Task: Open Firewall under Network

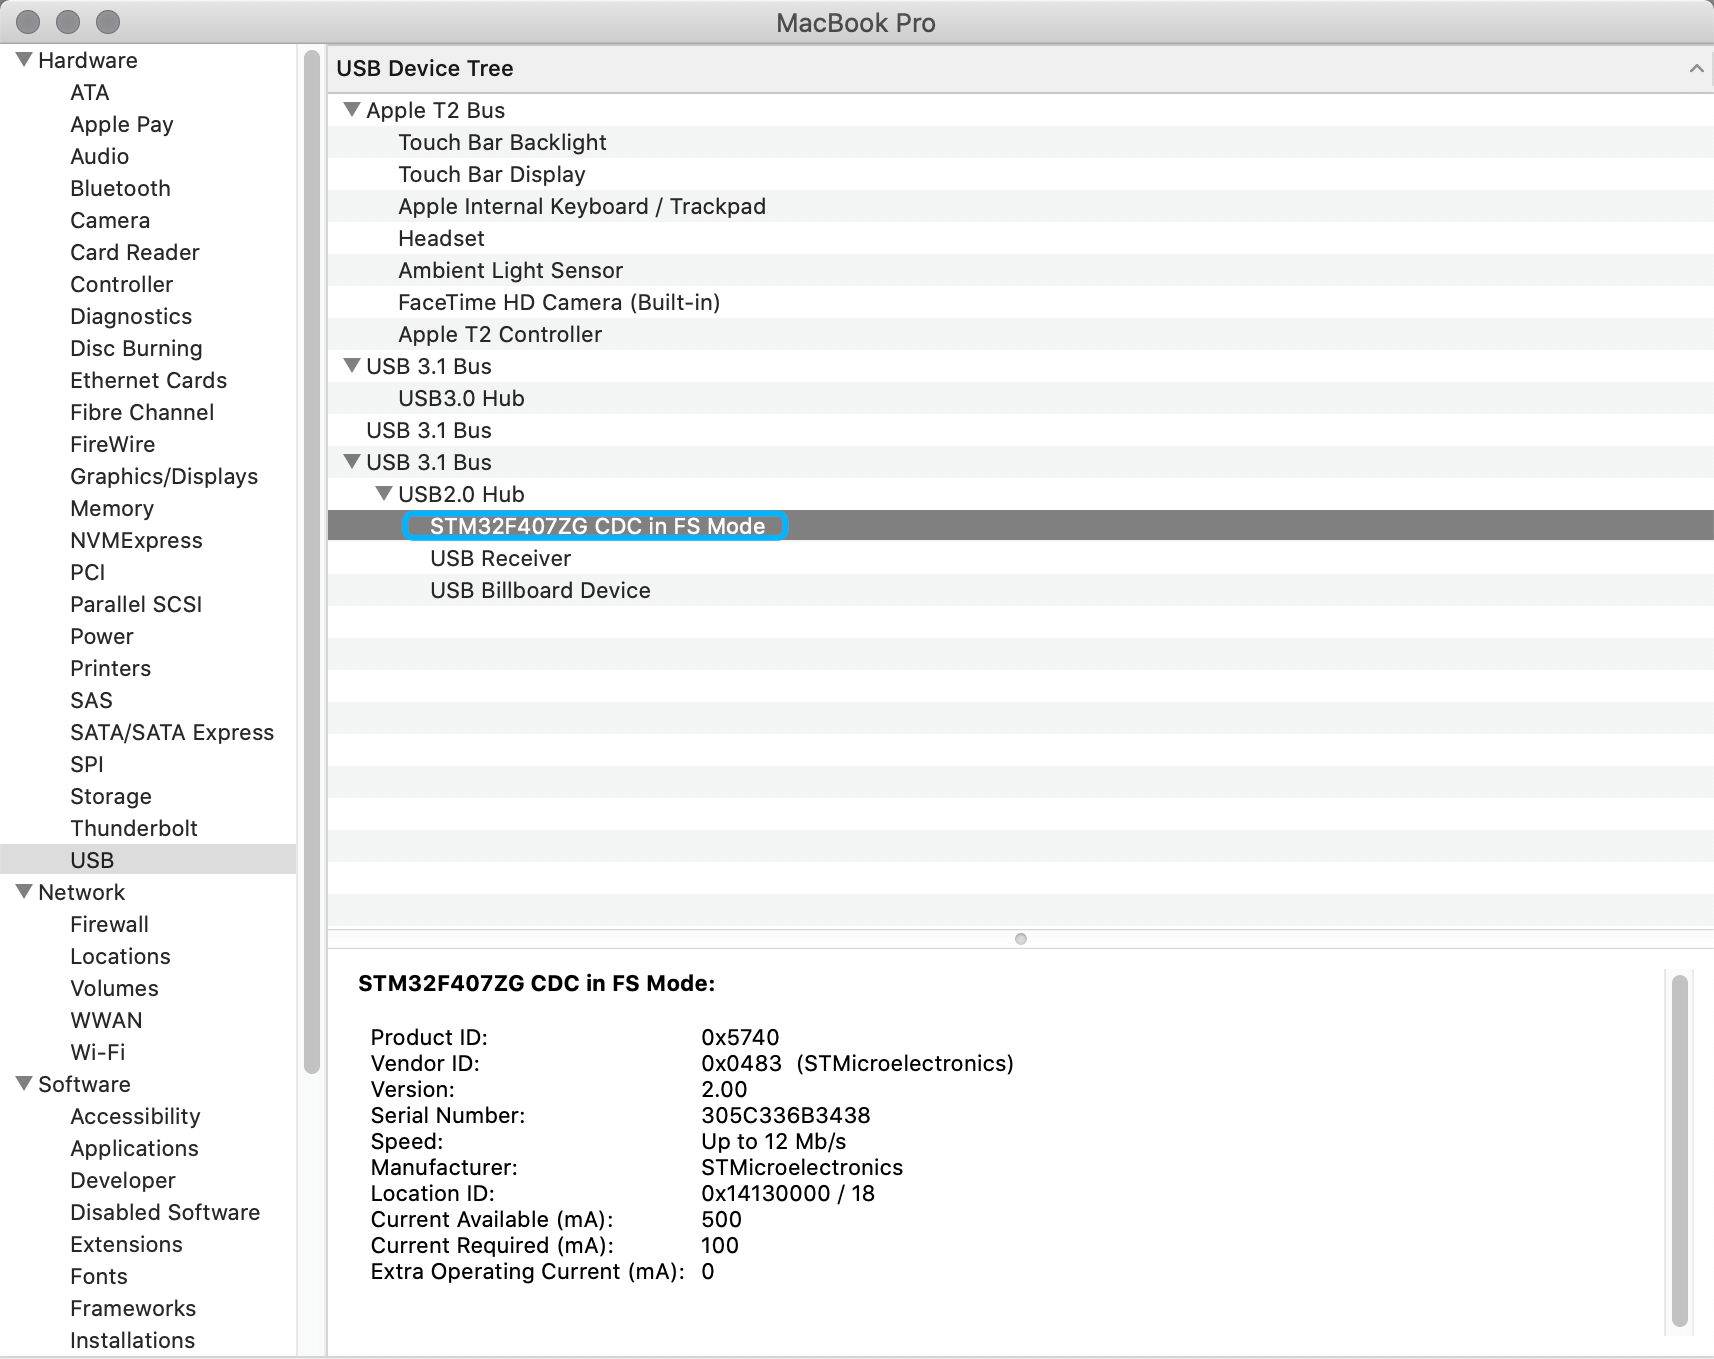Action: (109, 924)
